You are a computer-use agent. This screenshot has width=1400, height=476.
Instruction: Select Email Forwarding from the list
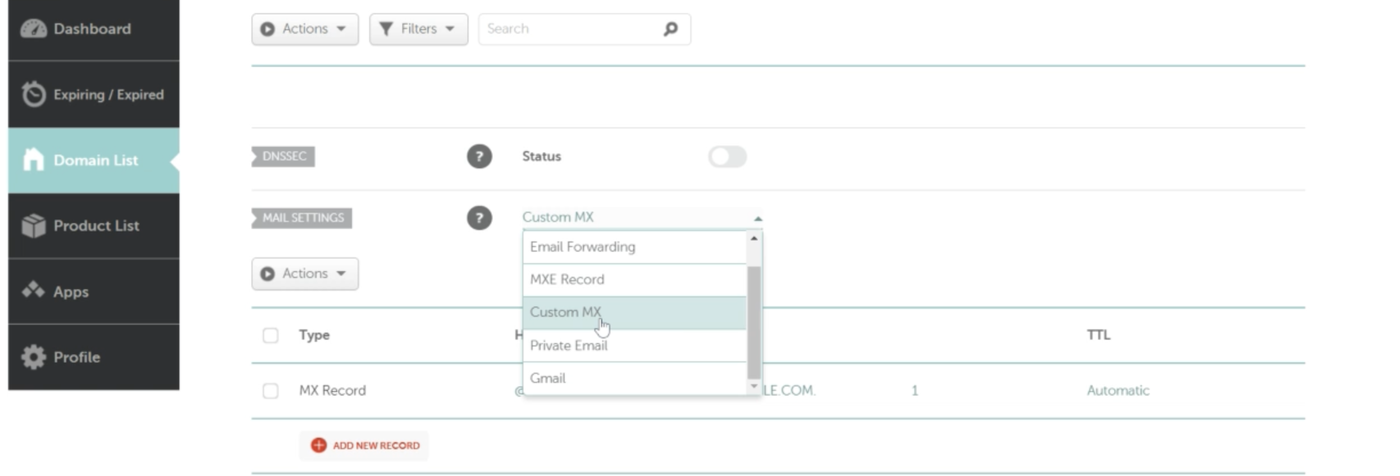pos(583,247)
